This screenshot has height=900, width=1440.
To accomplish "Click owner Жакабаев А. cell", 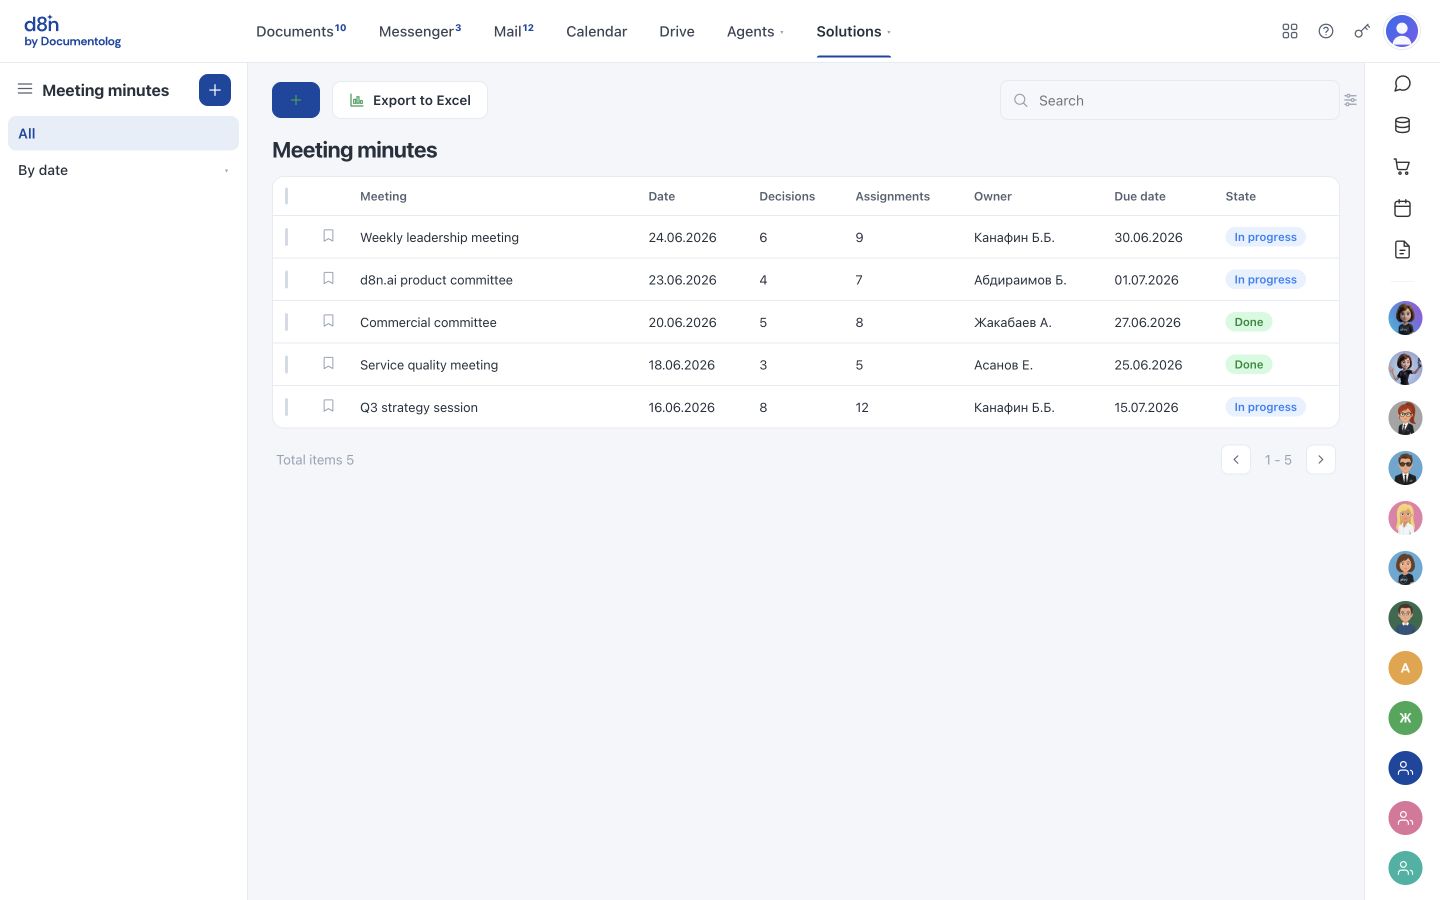I will point(1013,322).
